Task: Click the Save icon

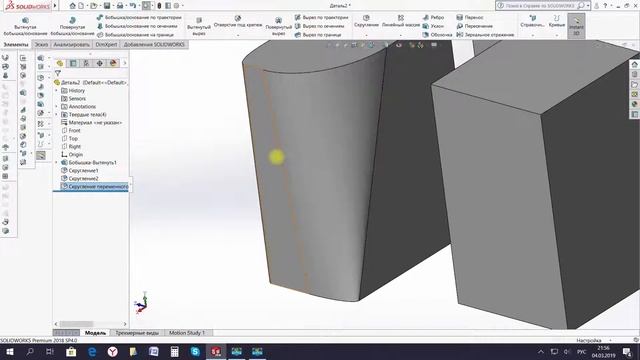Action: point(107,6)
